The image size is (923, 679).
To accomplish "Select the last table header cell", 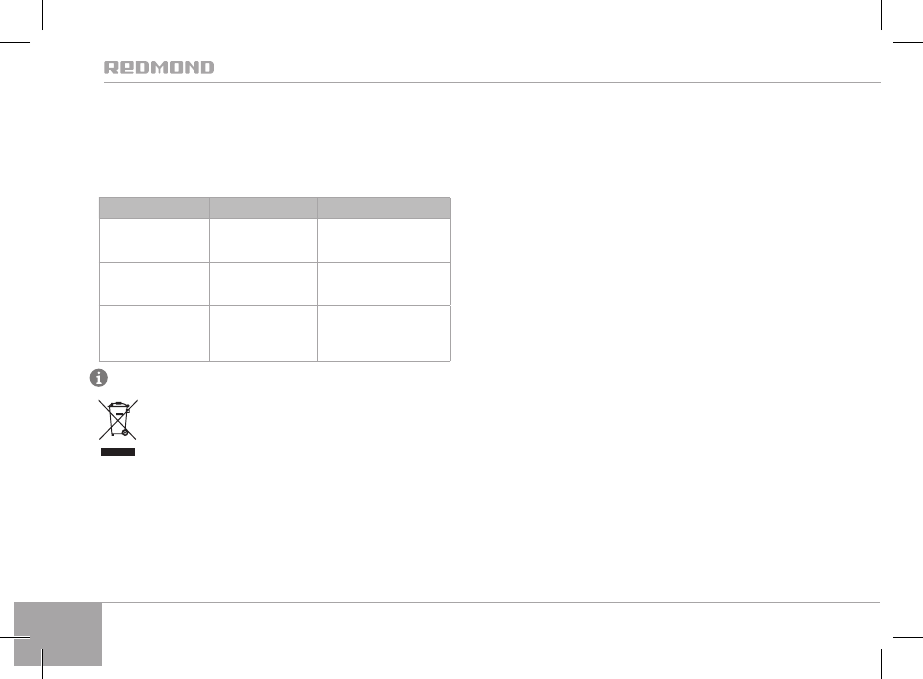I will click(384, 208).
